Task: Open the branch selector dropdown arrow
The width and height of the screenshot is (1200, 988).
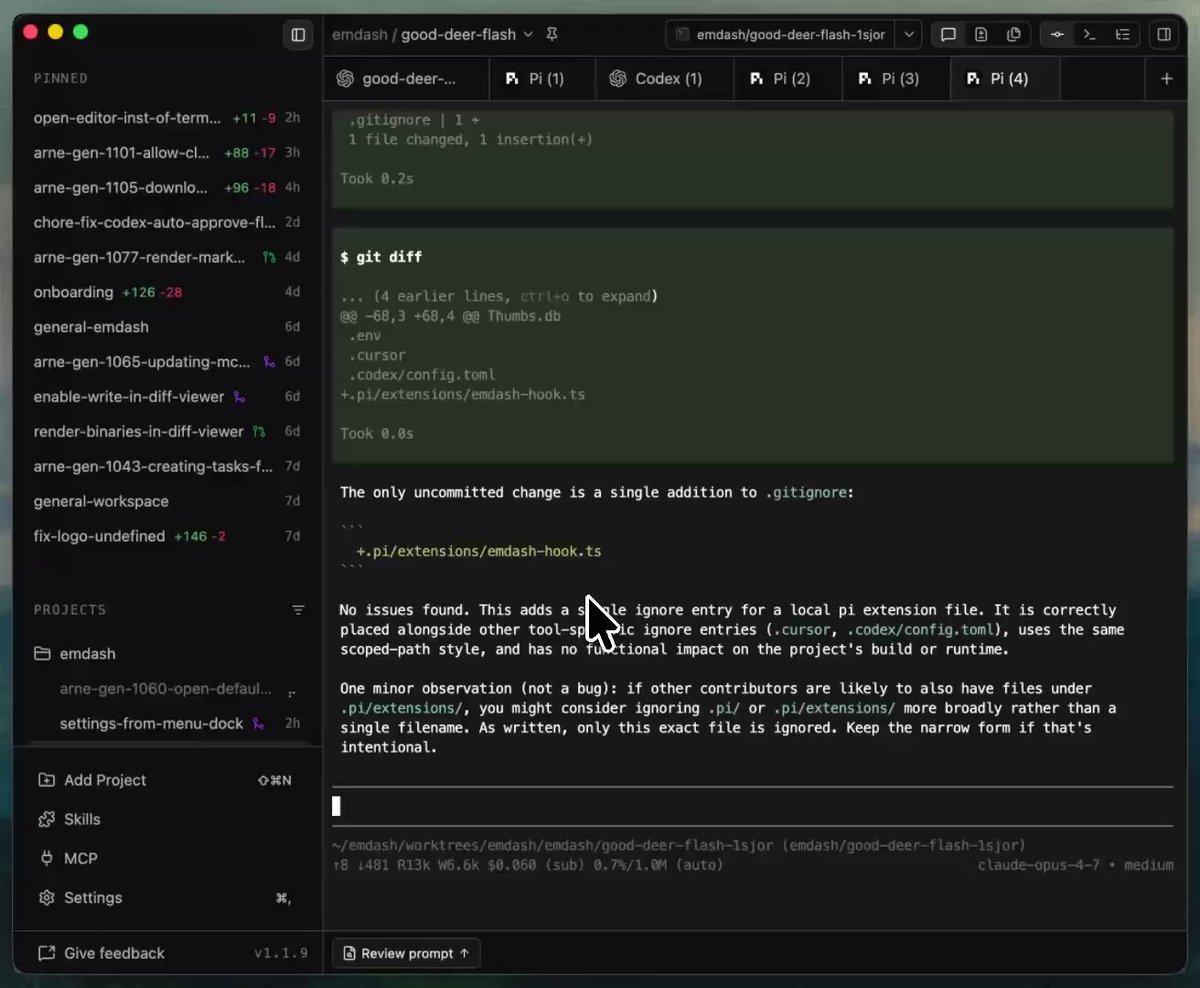Action: point(908,35)
